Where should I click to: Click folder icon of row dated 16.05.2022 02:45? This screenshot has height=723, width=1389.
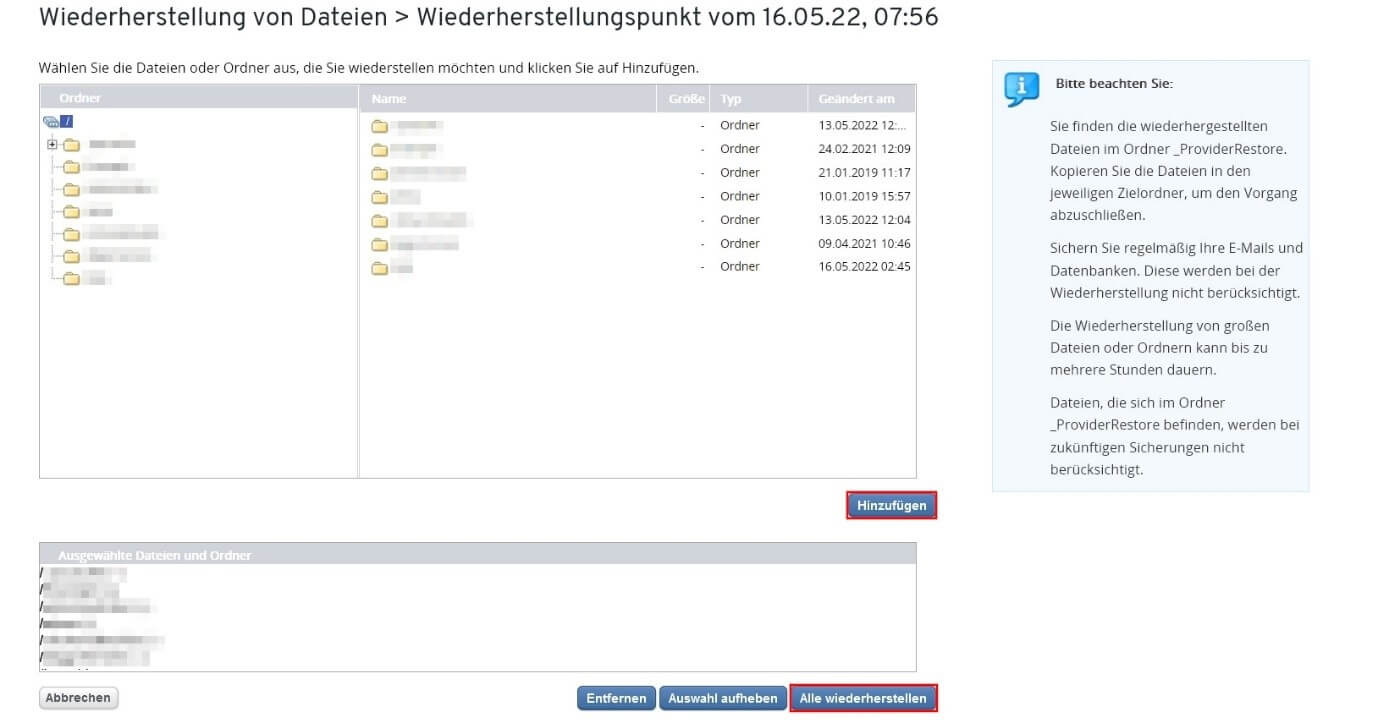(x=379, y=267)
